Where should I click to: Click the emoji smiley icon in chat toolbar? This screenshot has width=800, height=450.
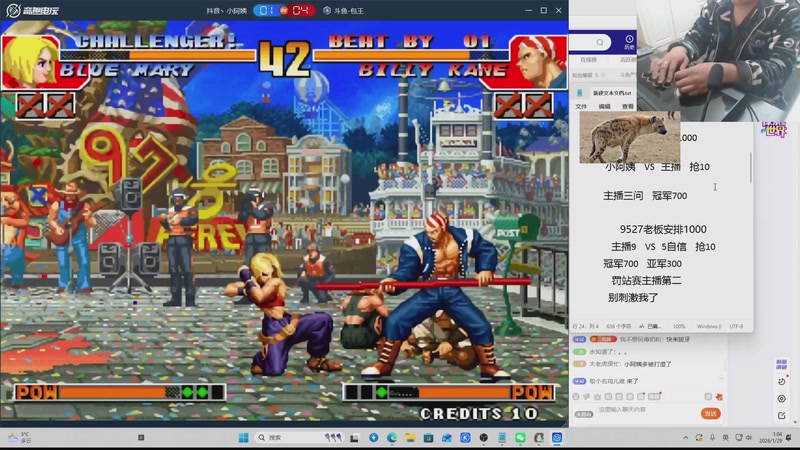point(576,396)
